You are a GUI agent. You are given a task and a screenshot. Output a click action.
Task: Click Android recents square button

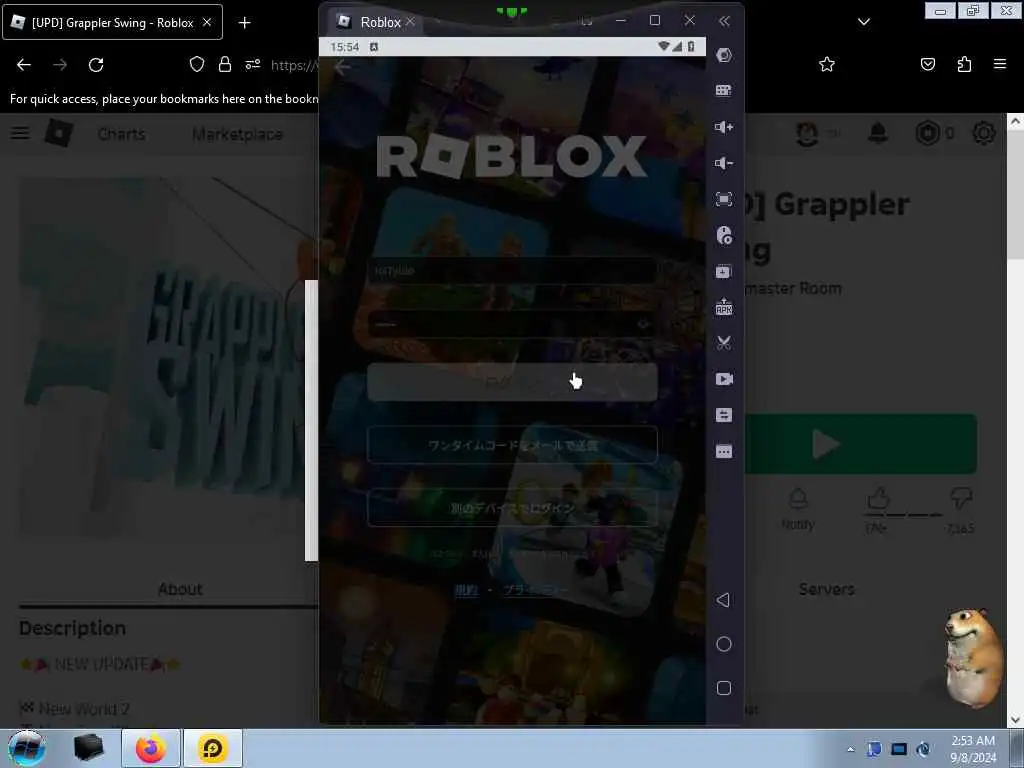pos(724,688)
